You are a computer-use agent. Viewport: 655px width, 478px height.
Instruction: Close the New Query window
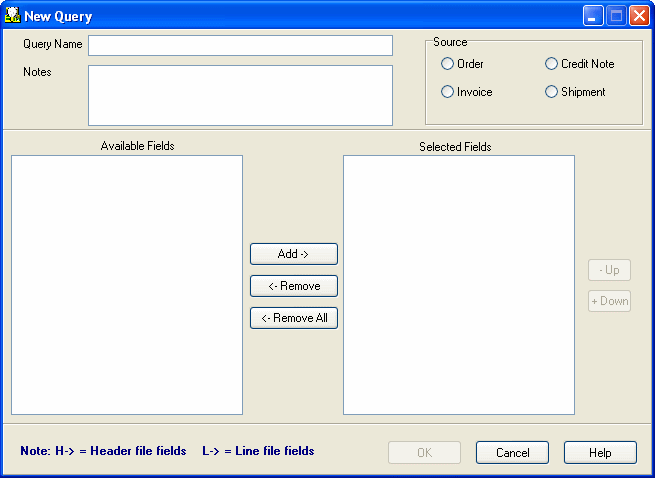(x=638, y=16)
